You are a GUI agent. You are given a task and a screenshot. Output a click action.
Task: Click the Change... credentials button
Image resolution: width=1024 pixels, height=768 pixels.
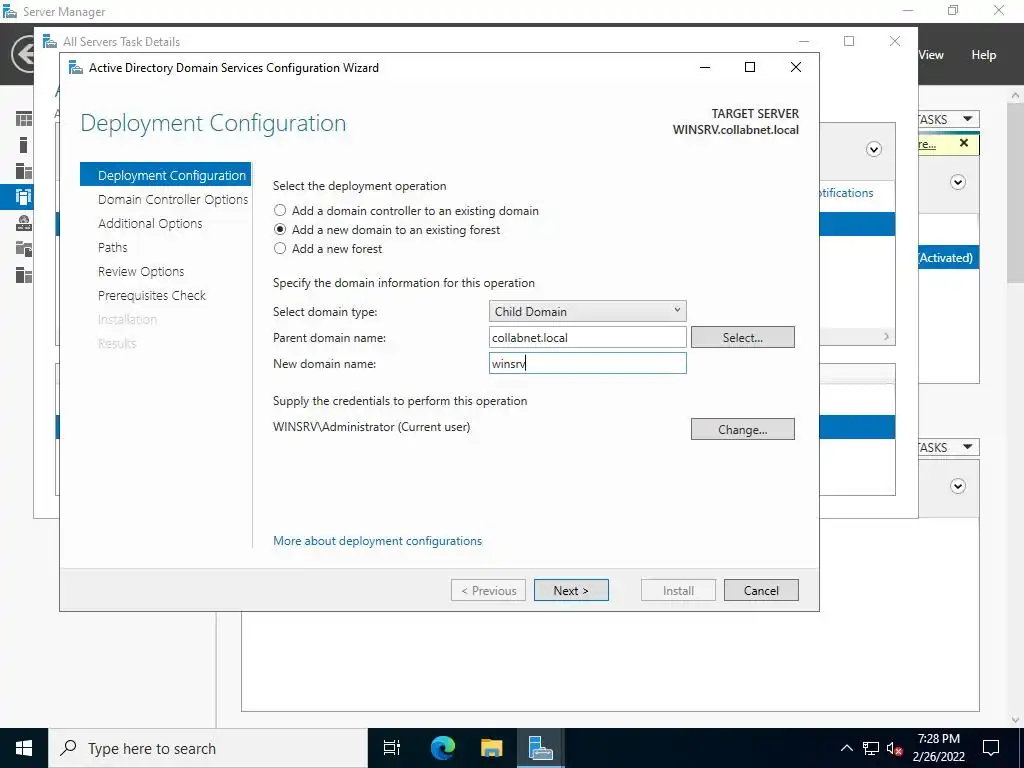click(x=743, y=429)
